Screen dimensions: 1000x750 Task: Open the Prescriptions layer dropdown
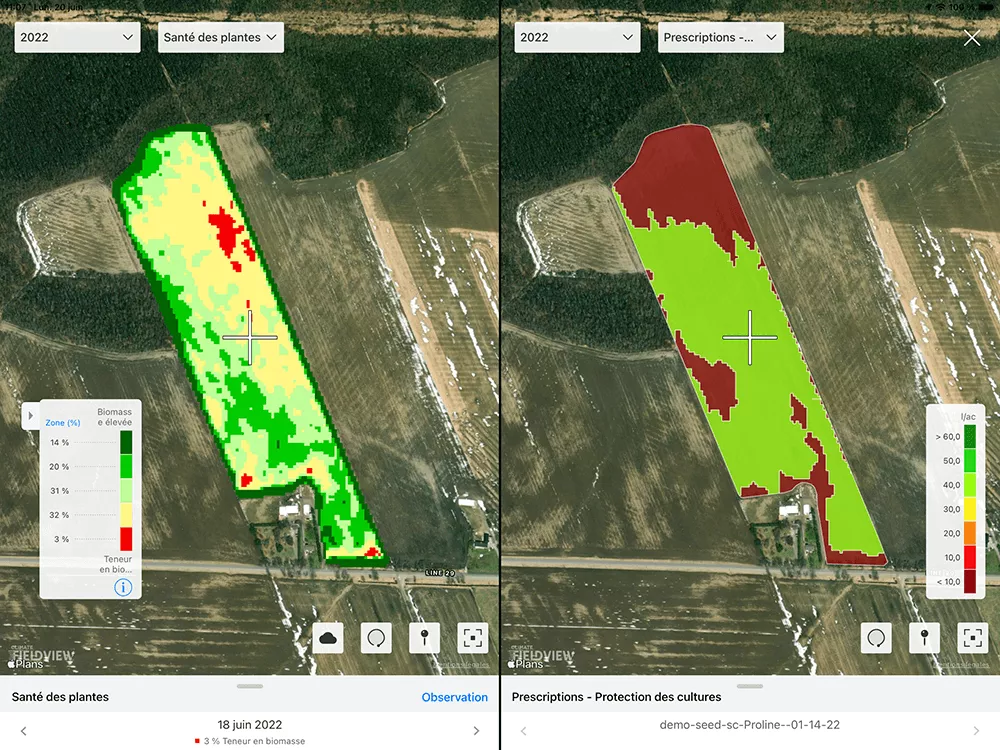point(720,38)
